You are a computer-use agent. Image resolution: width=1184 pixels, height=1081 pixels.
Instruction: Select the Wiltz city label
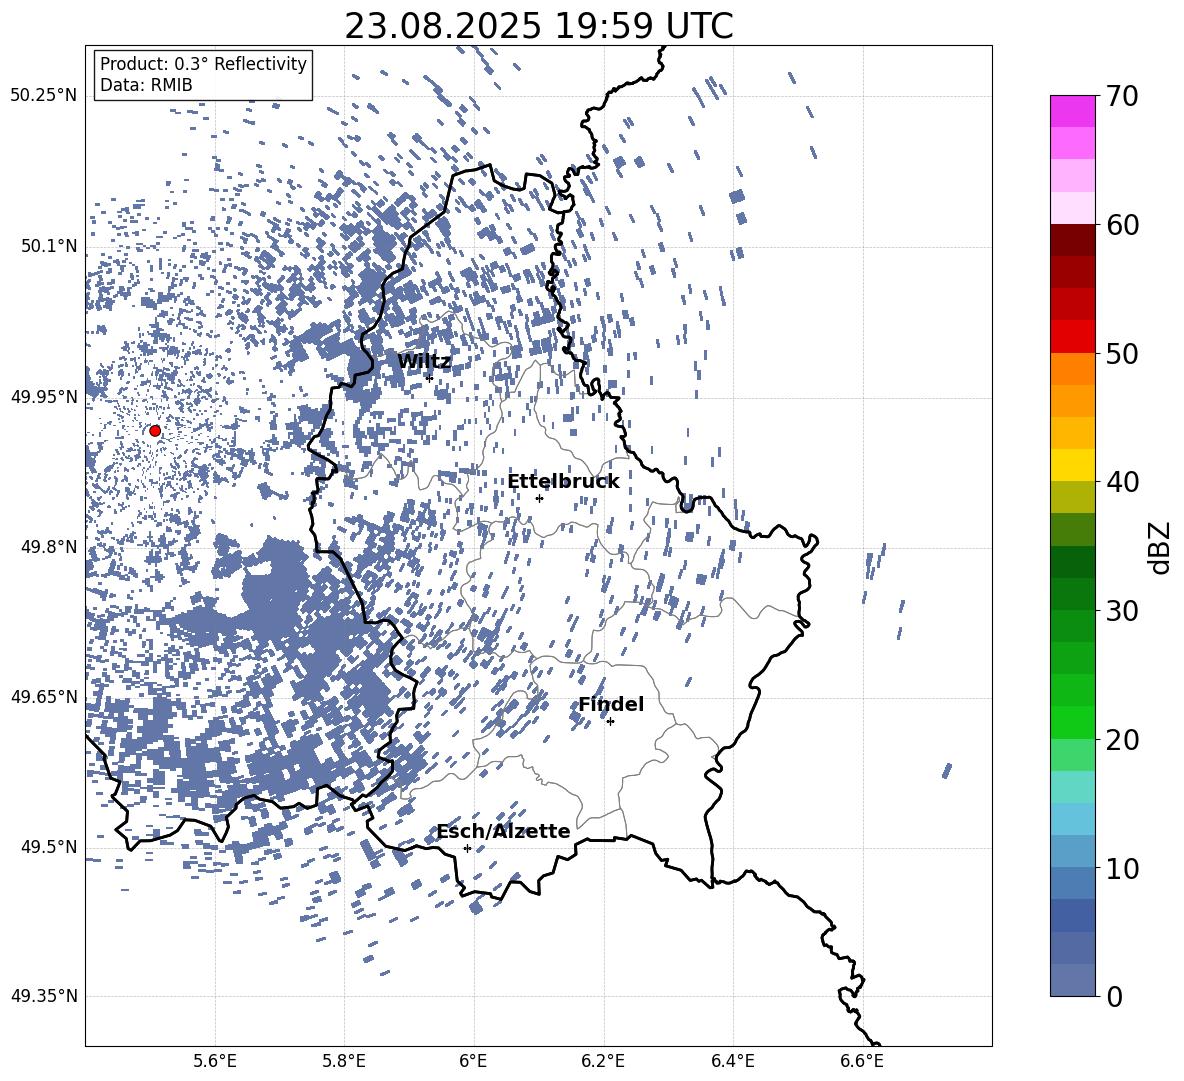coord(424,362)
